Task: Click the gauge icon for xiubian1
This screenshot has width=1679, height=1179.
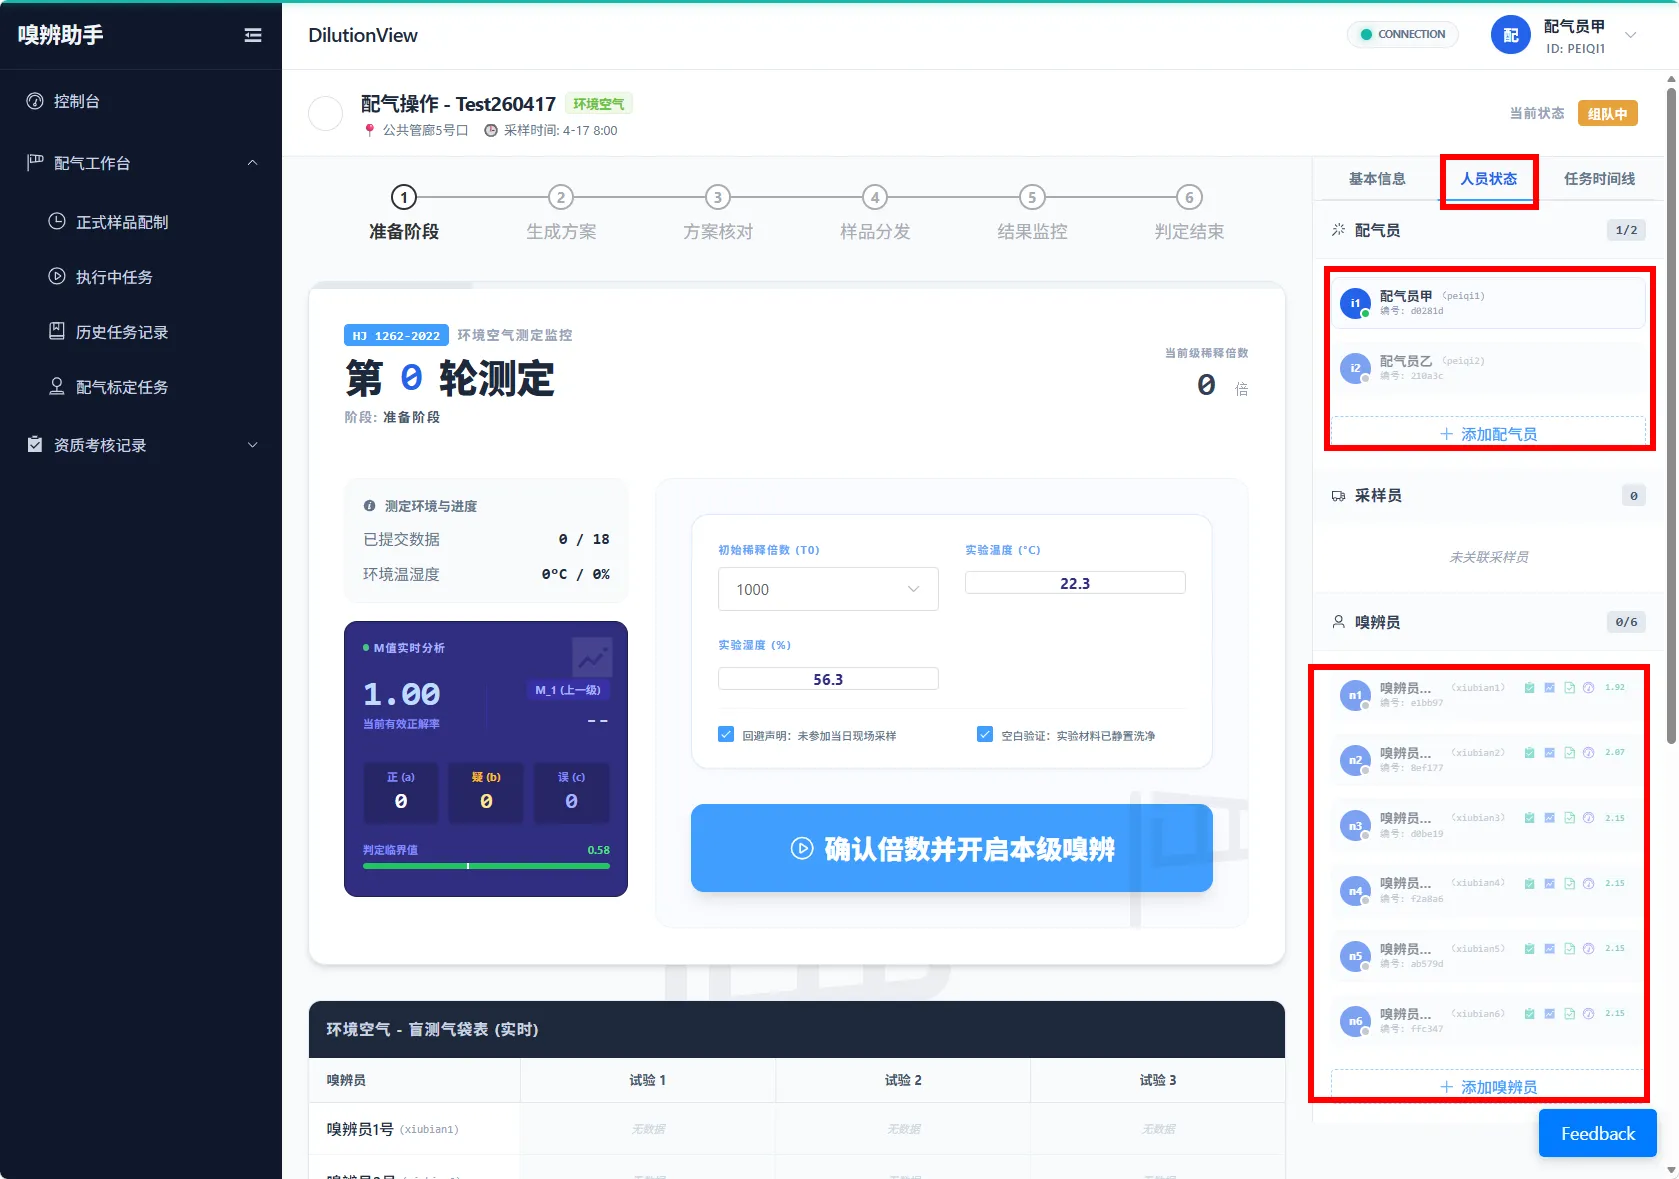Action: pos(1588,688)
